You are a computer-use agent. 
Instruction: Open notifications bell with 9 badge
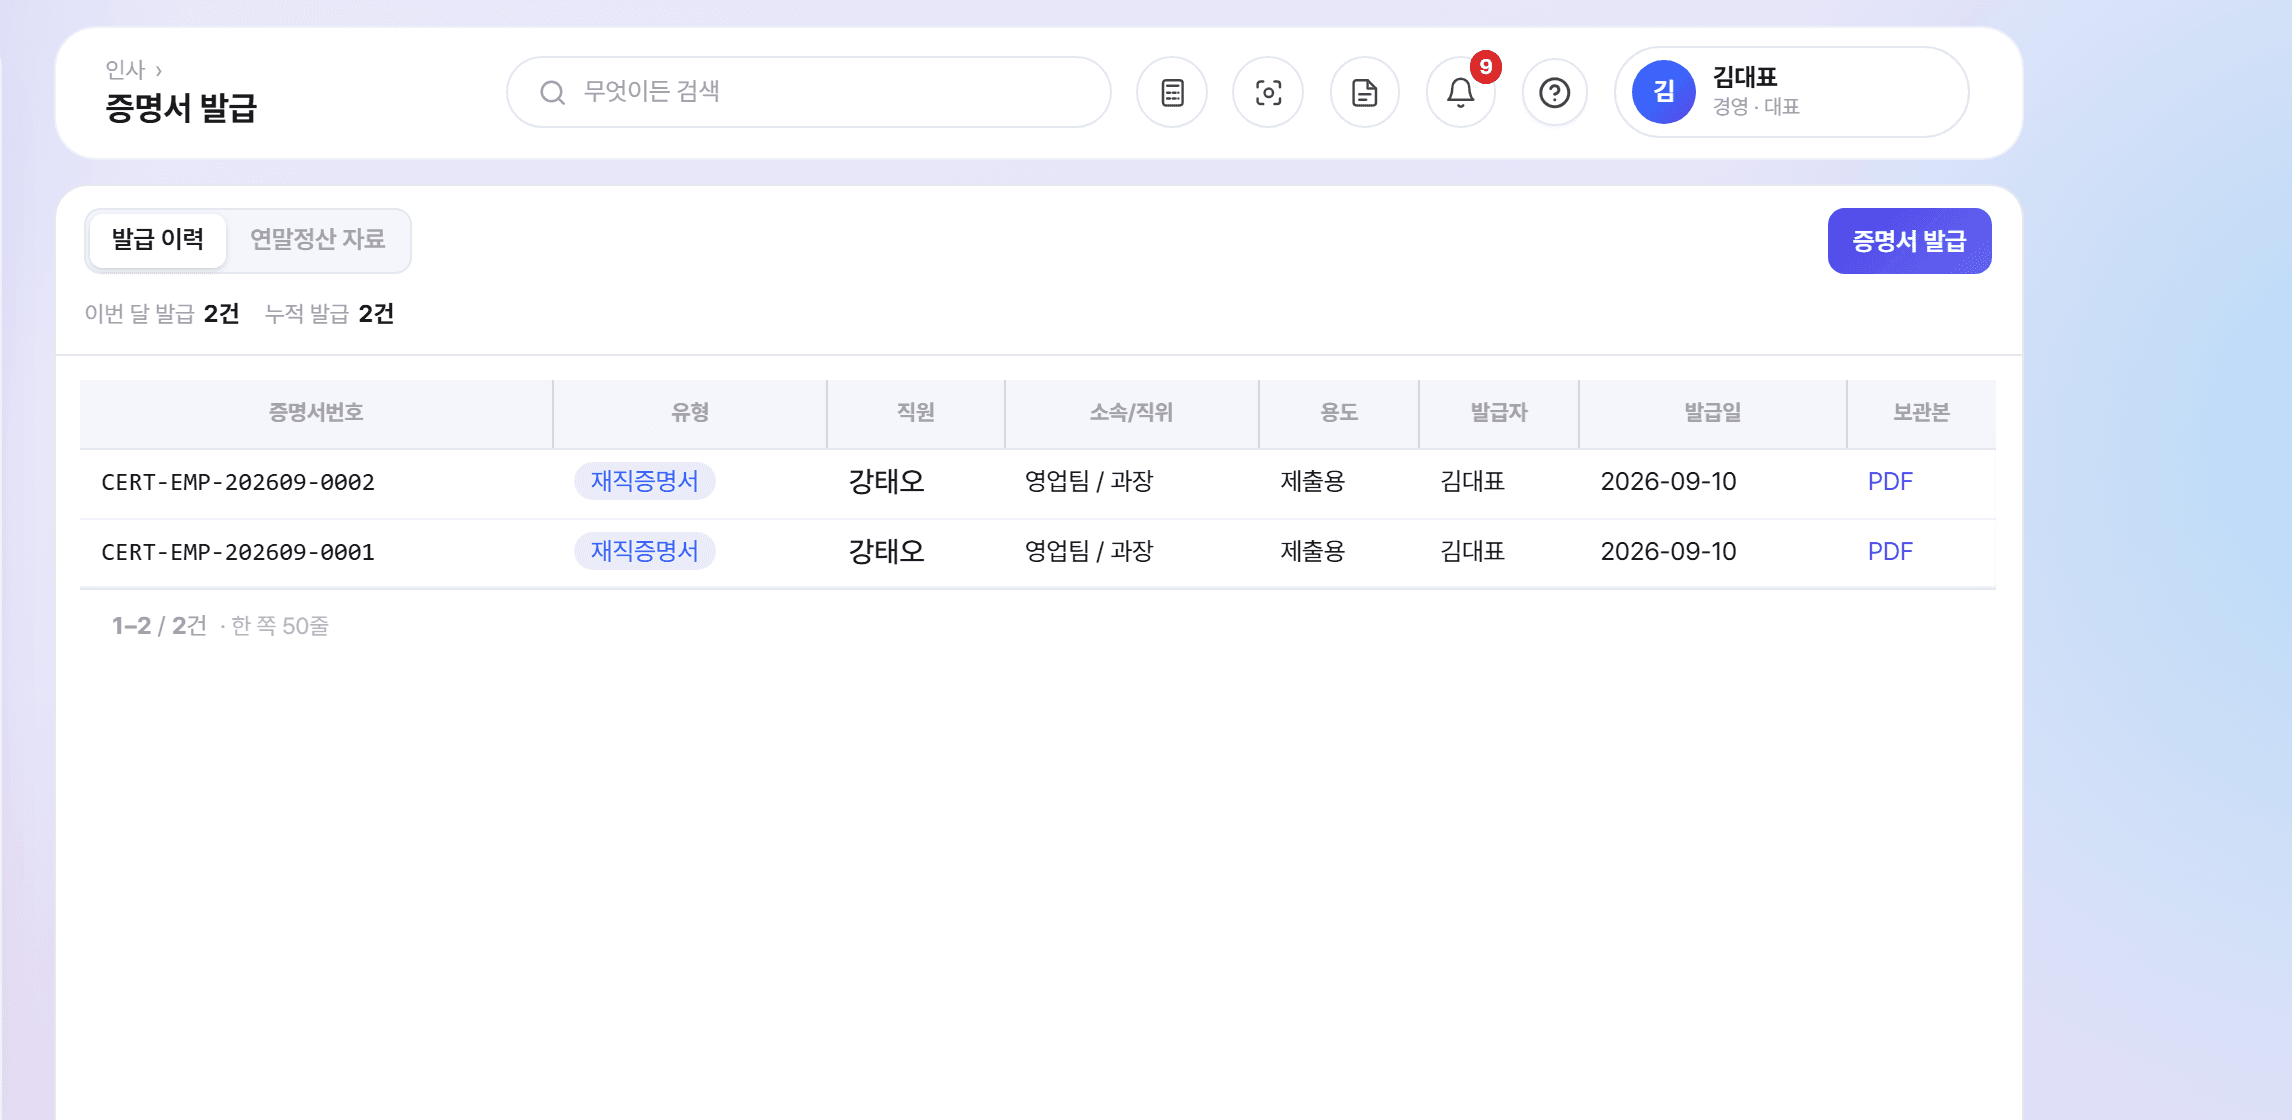1461,93
